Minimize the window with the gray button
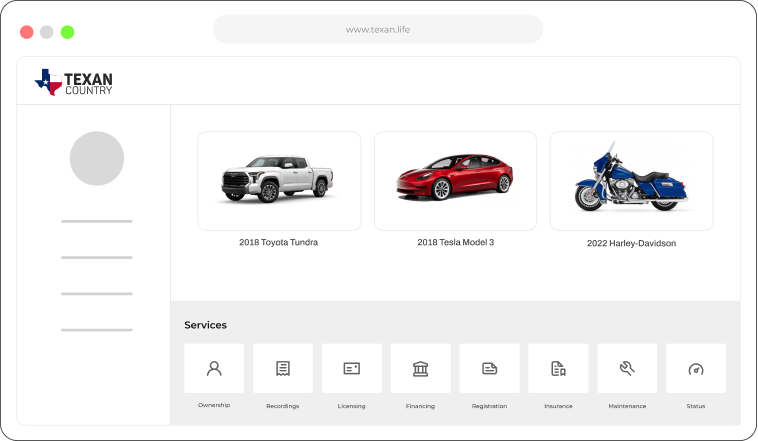Screen dimensions: 758x441 (x=46, y=32)
